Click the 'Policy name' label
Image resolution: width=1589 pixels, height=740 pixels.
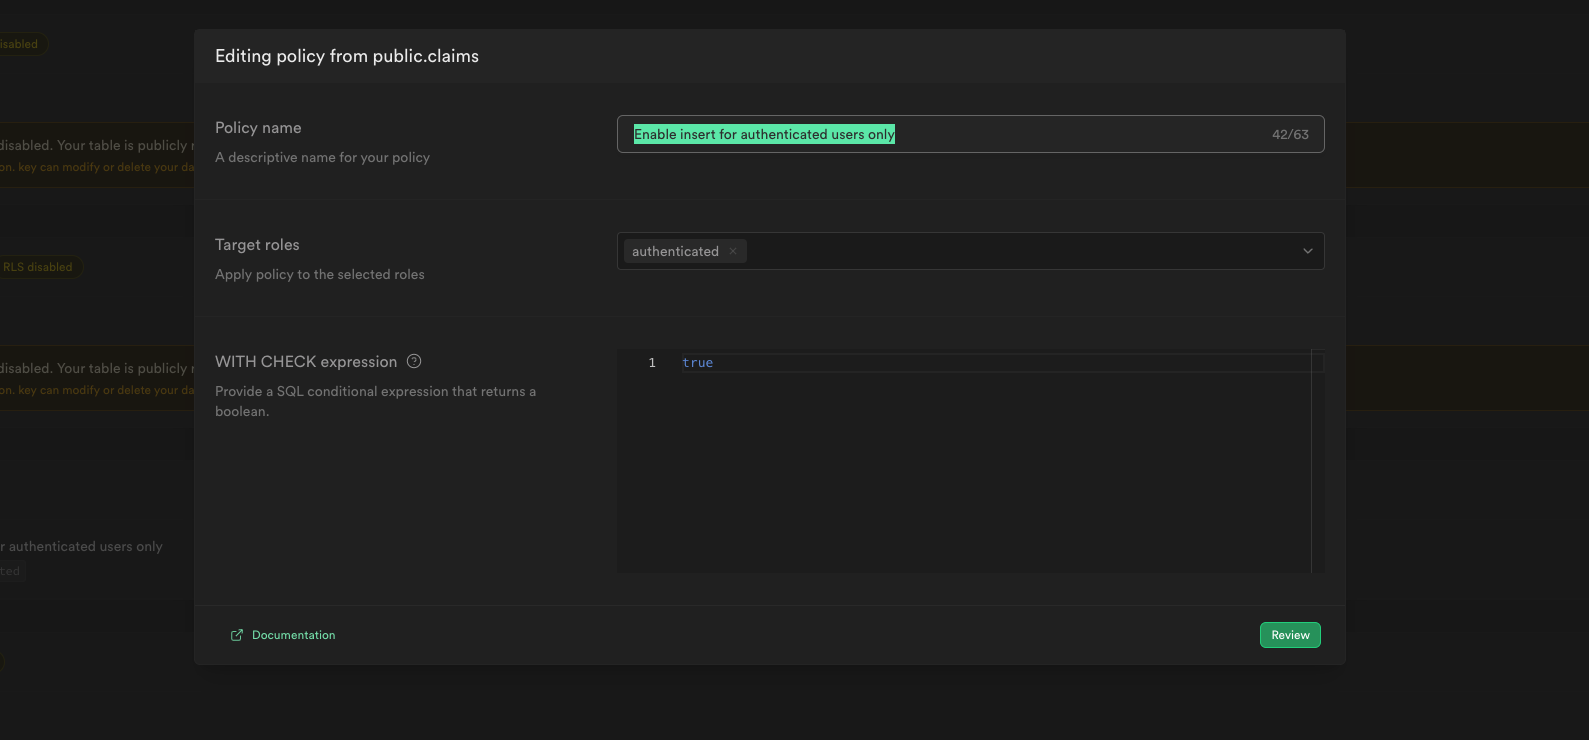click(258, 128)
